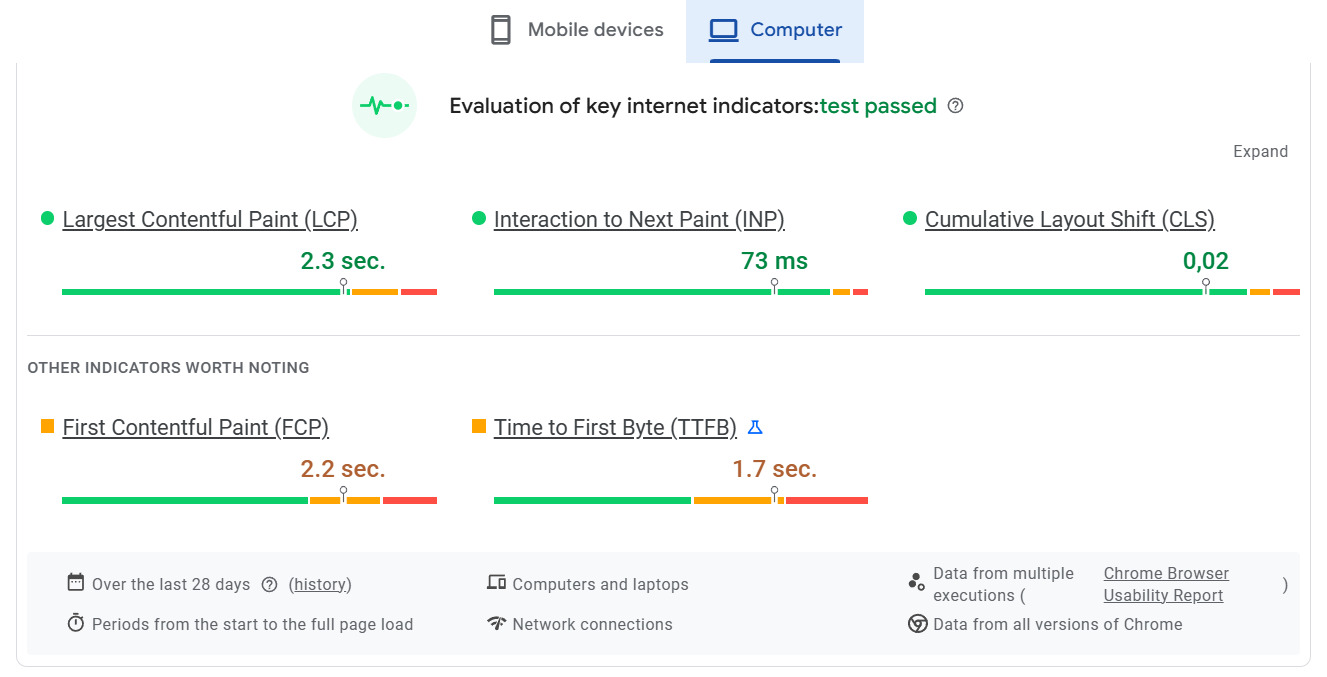1327x677 pixels.
Task: Open First Contentful Paint (FCP) link
Action: 195,428
